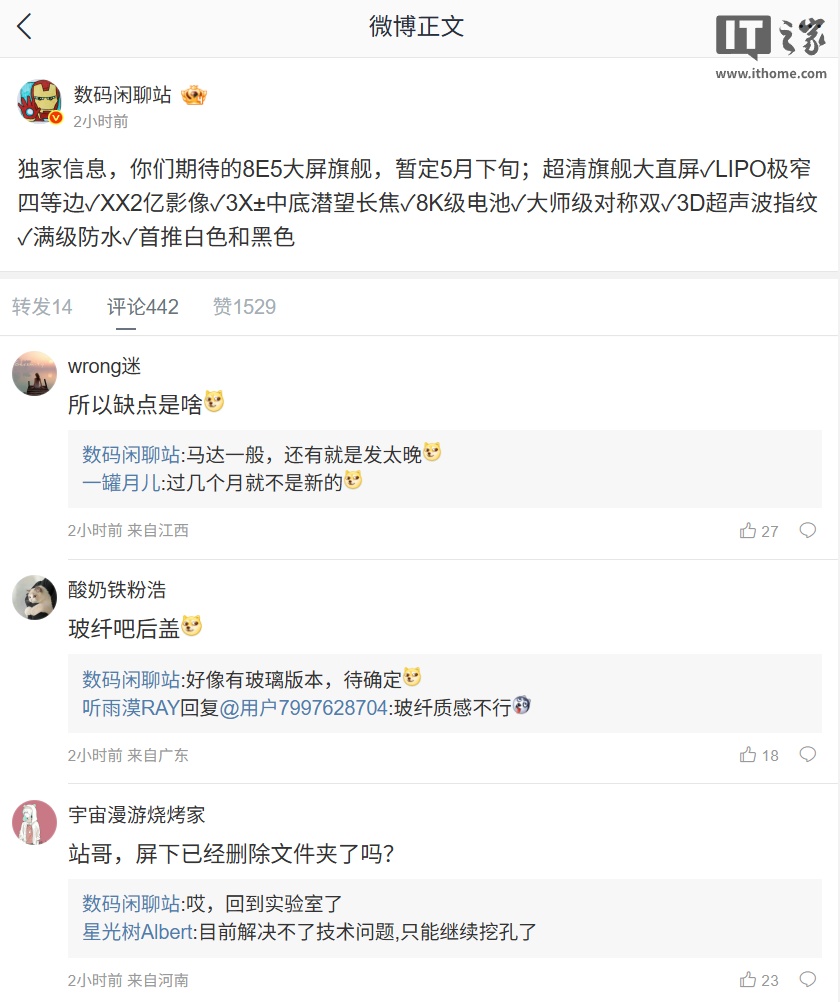The image size is (840, 1002).
Task: Open 数码闲聊站 profile from post header name
Action: (122, 95)
